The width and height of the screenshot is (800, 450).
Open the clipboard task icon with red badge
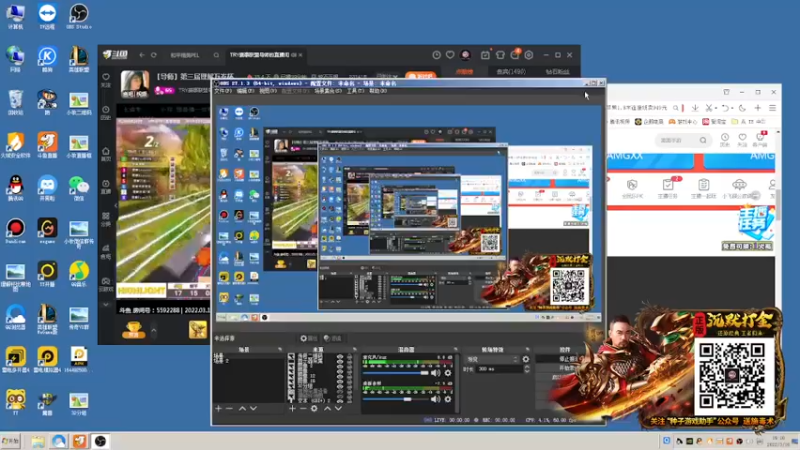point(668,187)
